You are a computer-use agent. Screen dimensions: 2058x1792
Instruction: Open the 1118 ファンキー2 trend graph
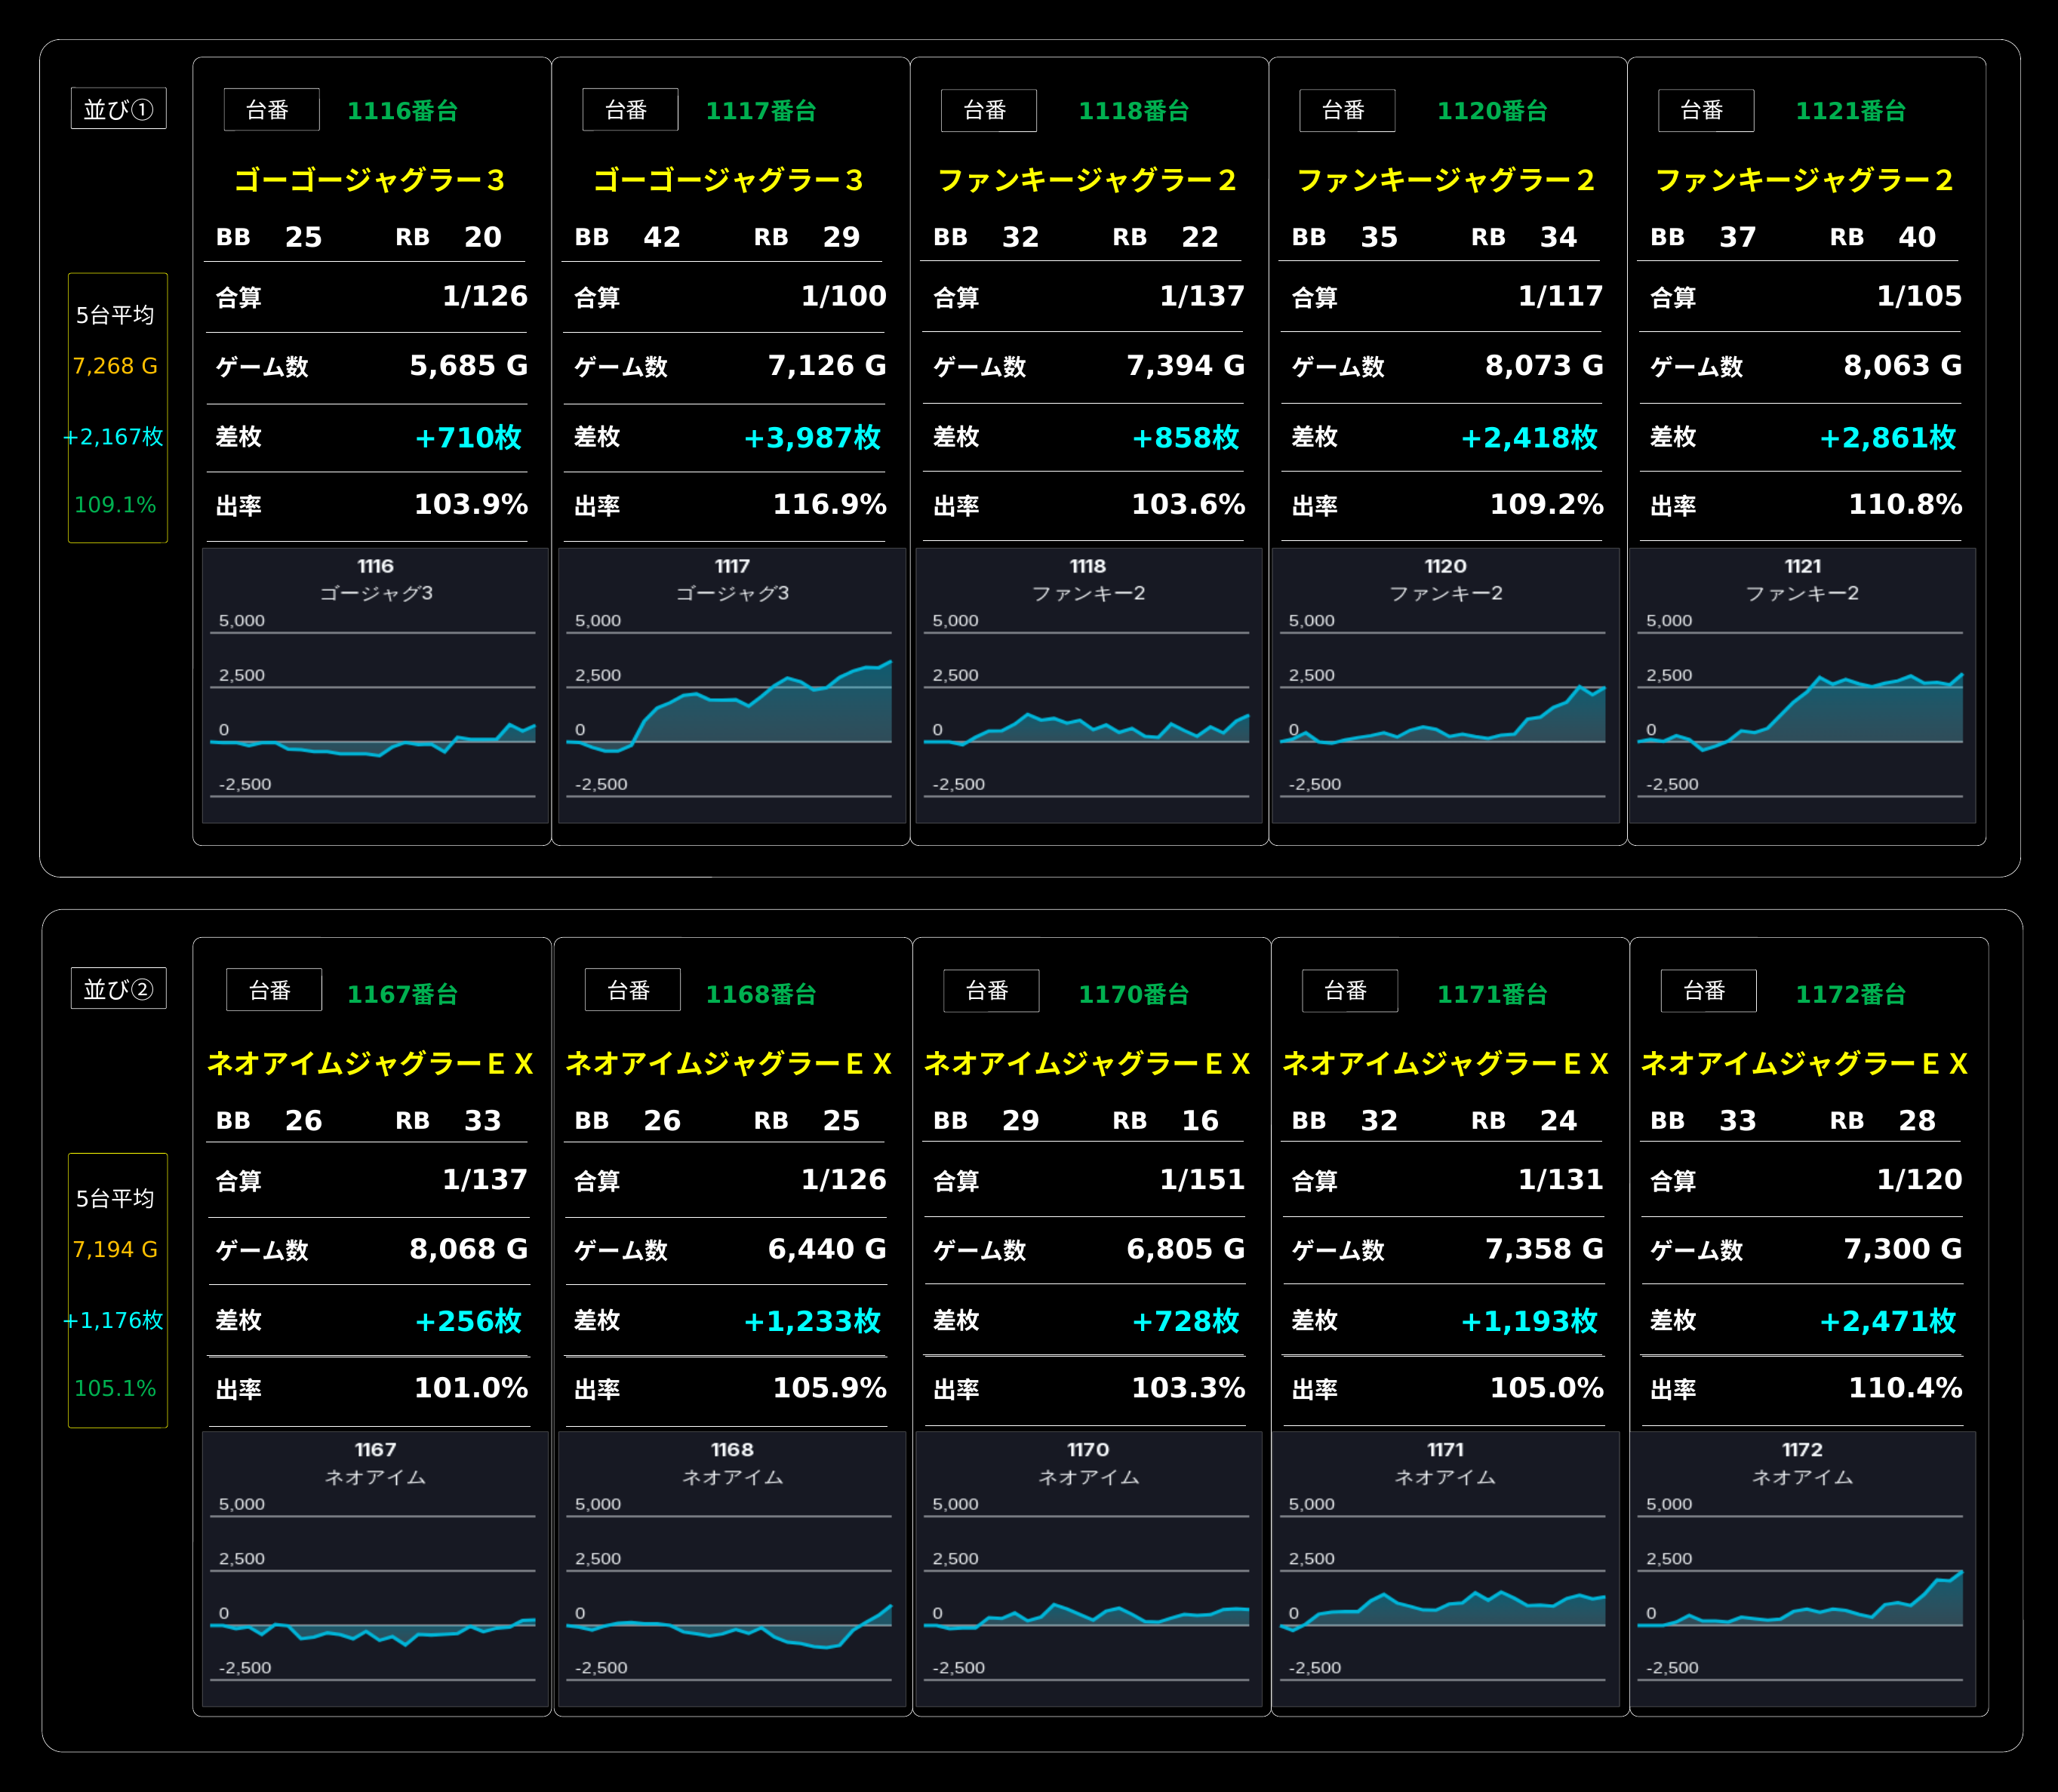[1089, 685]
